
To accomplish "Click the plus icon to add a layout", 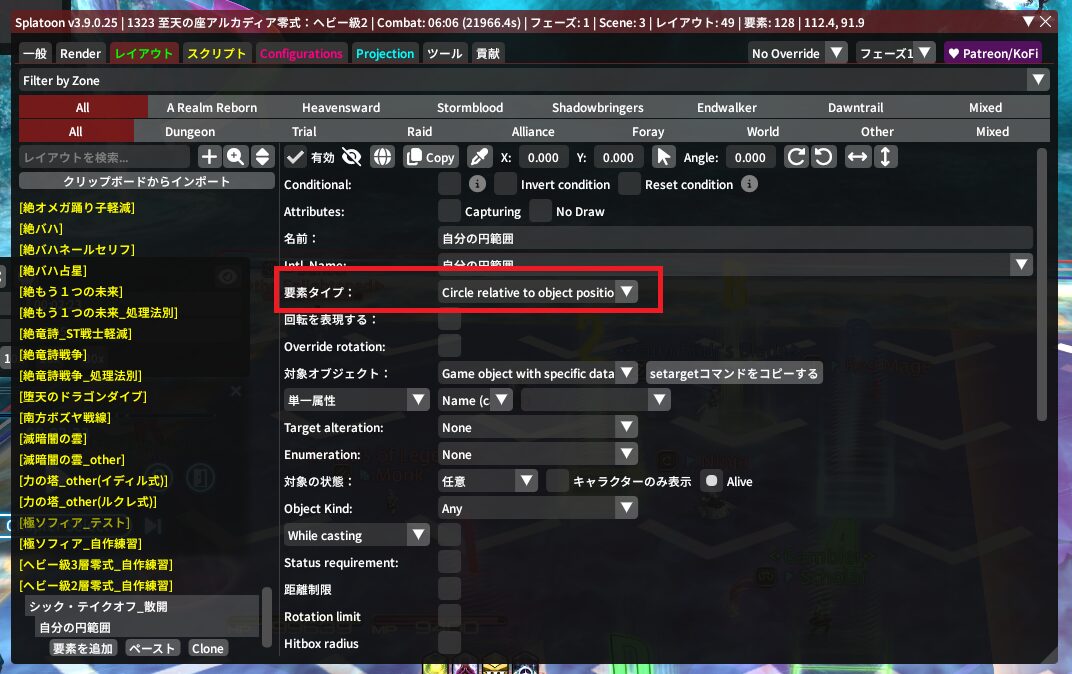I will point(209,156).
